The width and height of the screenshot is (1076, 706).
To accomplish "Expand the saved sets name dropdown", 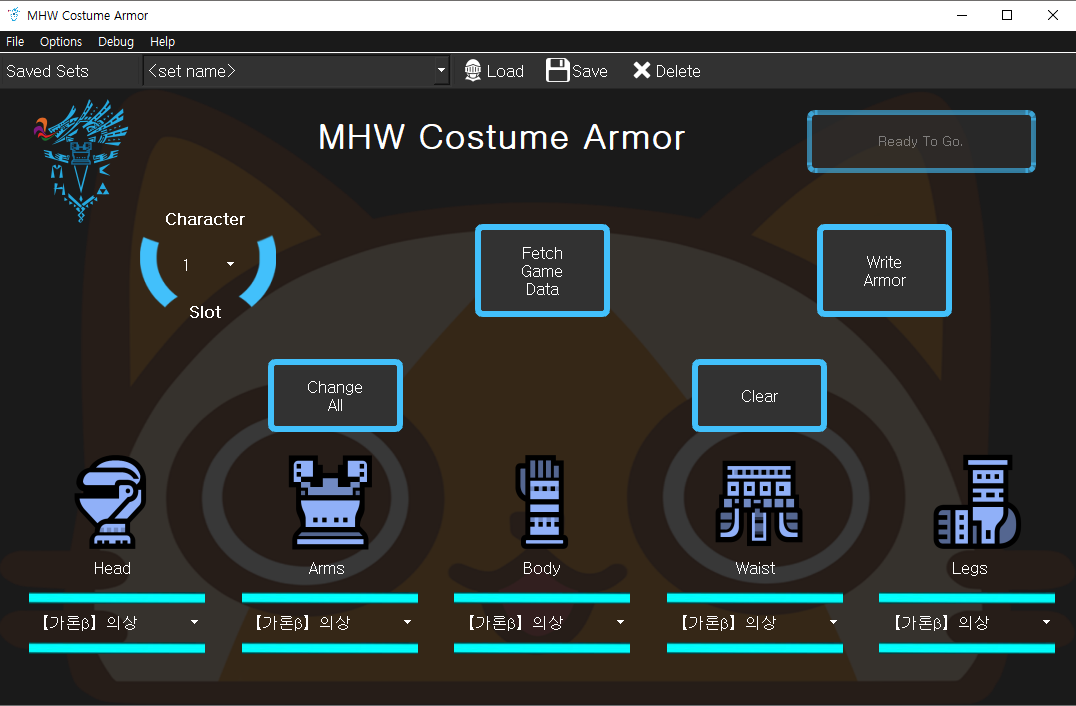I will coord(441,71).
